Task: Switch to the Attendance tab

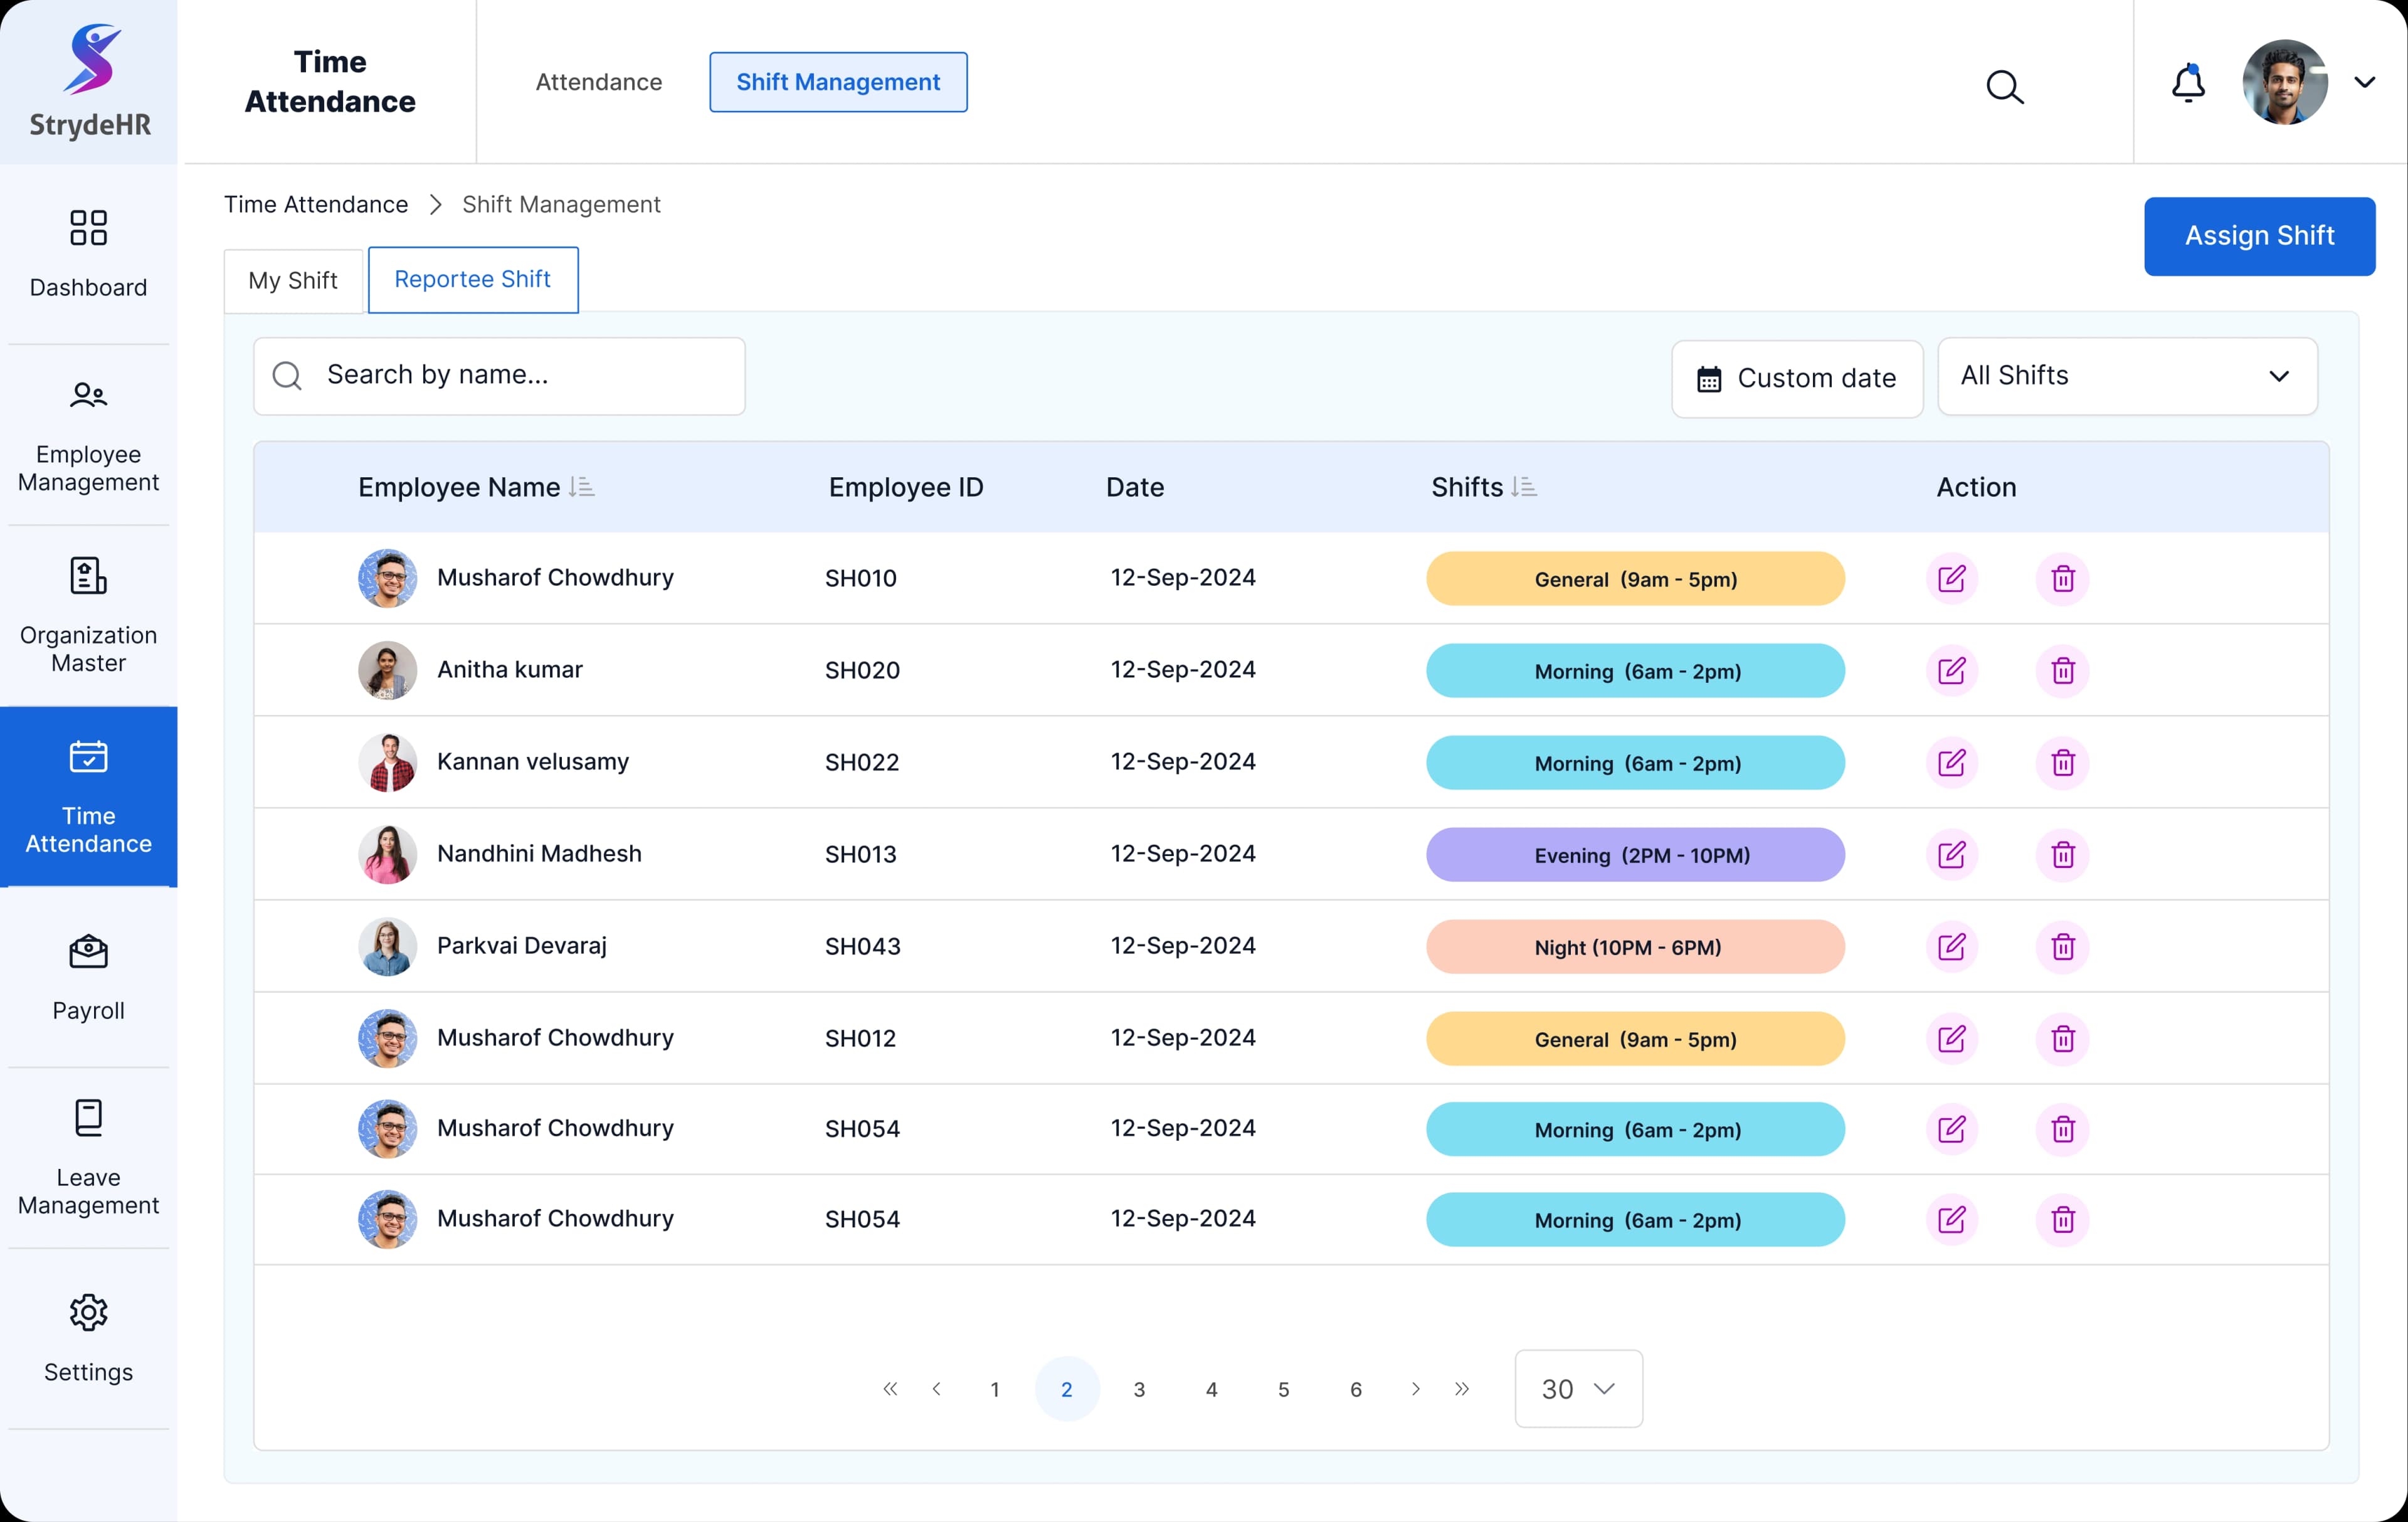Action: tap(598, 82)
